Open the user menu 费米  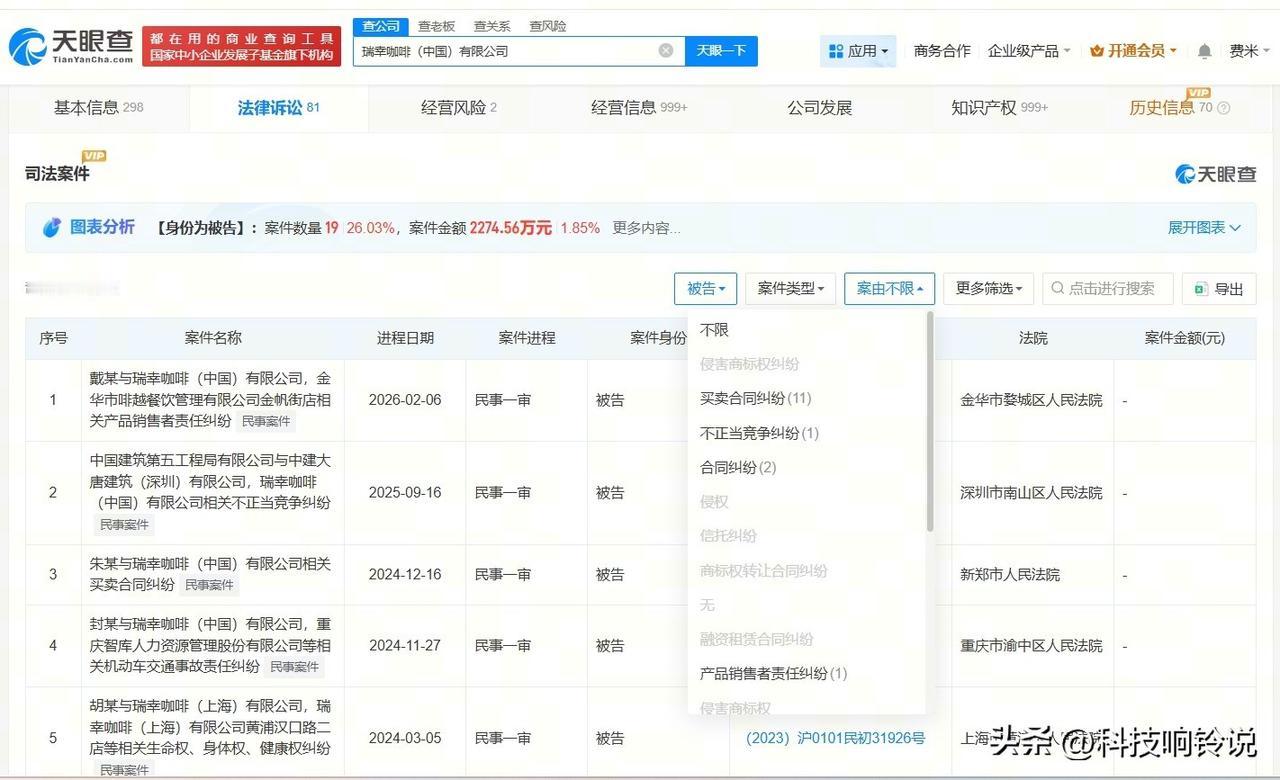coord(1250,51)
